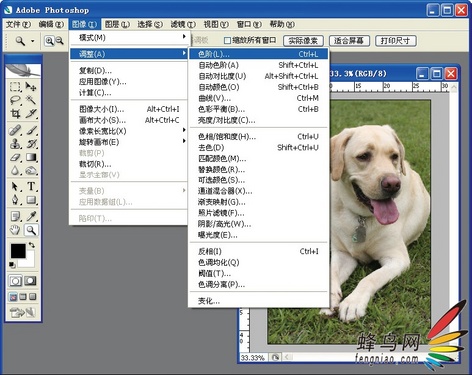
Task: Click the Zoom Out option icon
Action: 59,41
